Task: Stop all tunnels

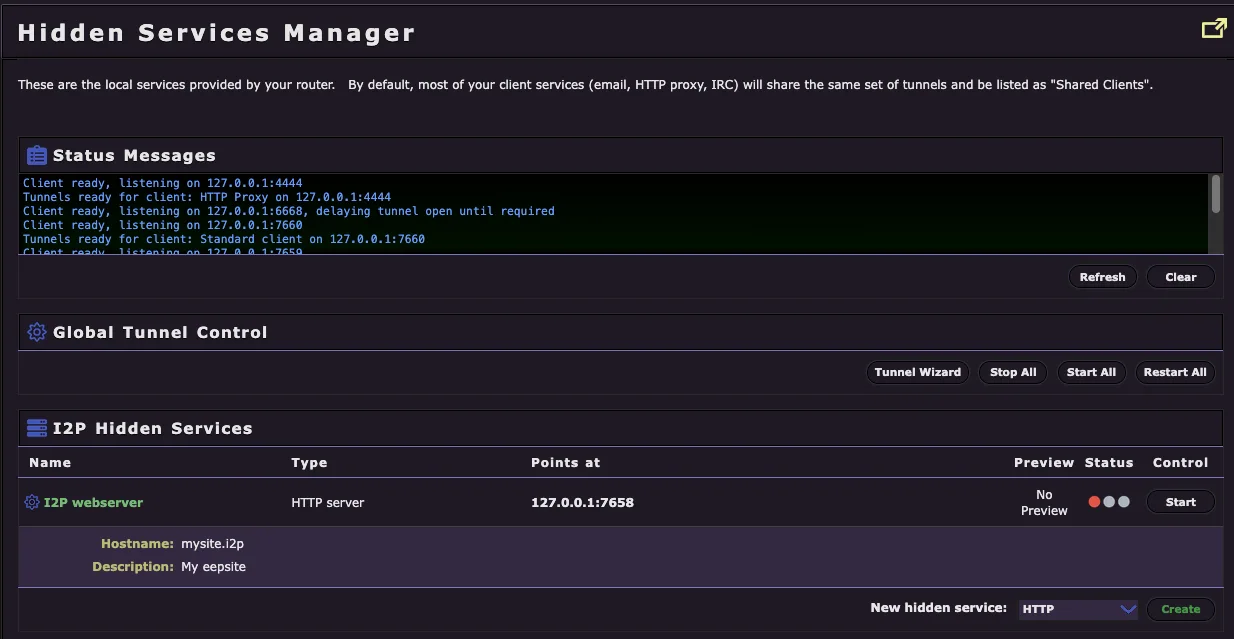Action: pyautogui.click(x=1012, y=372)
